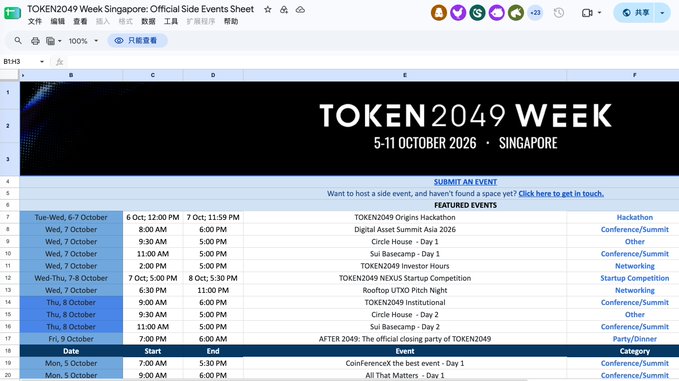Select 'Sui Basecamp - Day 2' cell
Viewport: 679px width, 381px height.
(x=405, y=327)
